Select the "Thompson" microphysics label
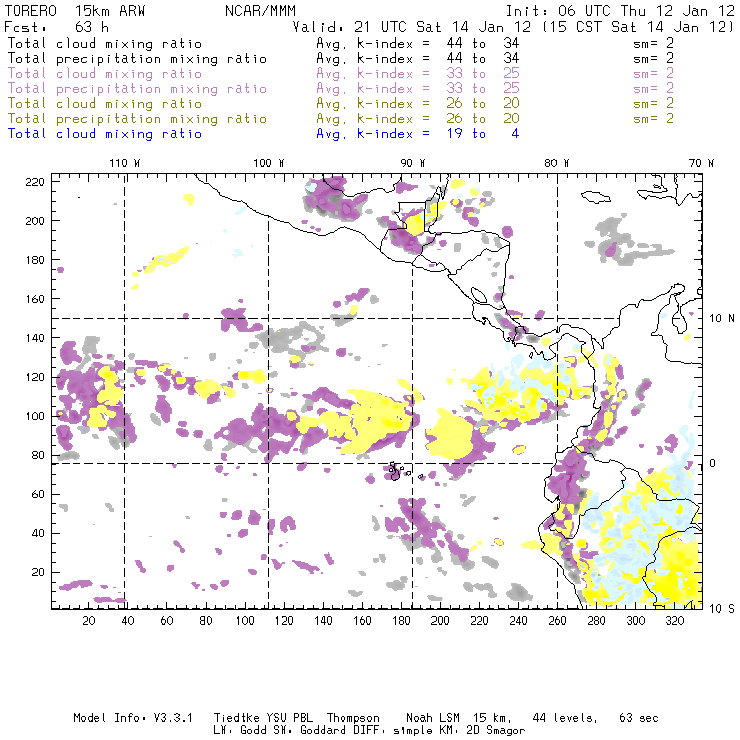The image size is (740, 740). (353, 718)
